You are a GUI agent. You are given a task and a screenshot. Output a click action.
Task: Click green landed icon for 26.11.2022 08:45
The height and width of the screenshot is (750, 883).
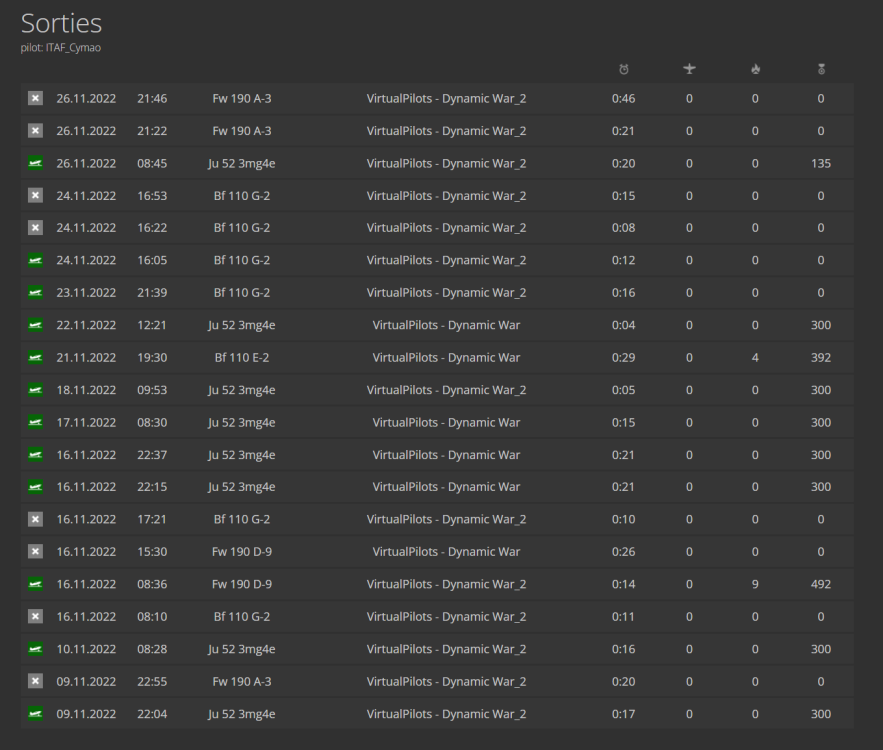pyautogui.click(x=35, y=163)
